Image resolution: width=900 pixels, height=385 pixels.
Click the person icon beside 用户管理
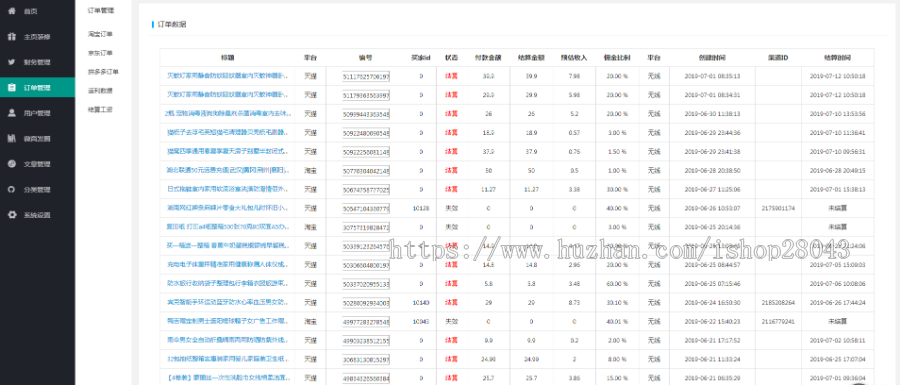point(11,113)
